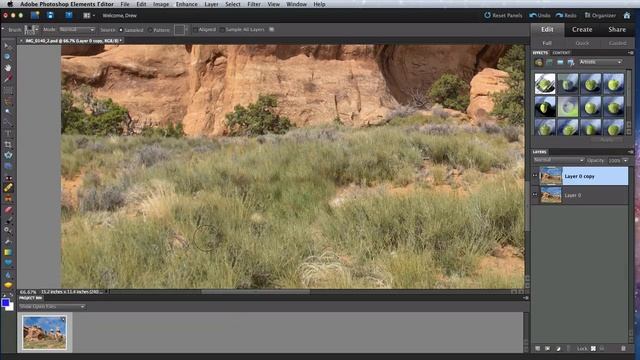The height and width of the screenshot is (360, 640).
Task: Select the Healing Brush bandage tool
Action: (x=8, y=188)
